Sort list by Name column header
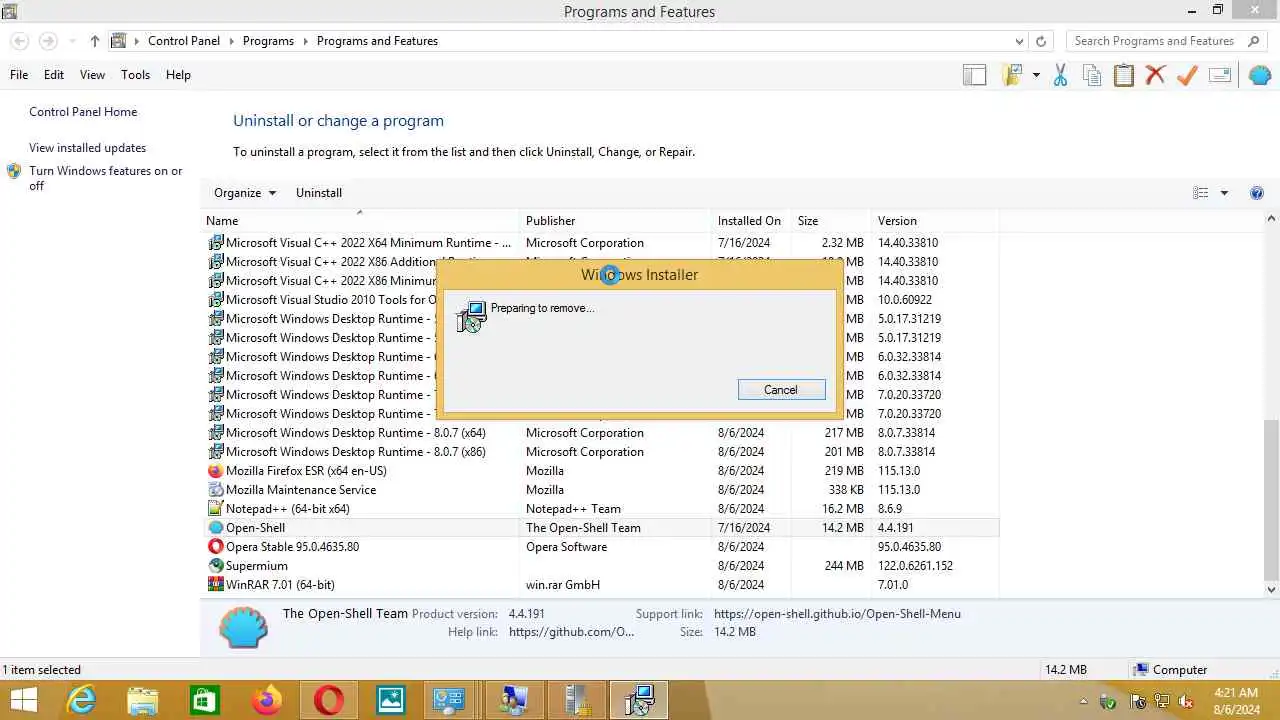This screenshot has height=720, width=1280. [361, 221]
